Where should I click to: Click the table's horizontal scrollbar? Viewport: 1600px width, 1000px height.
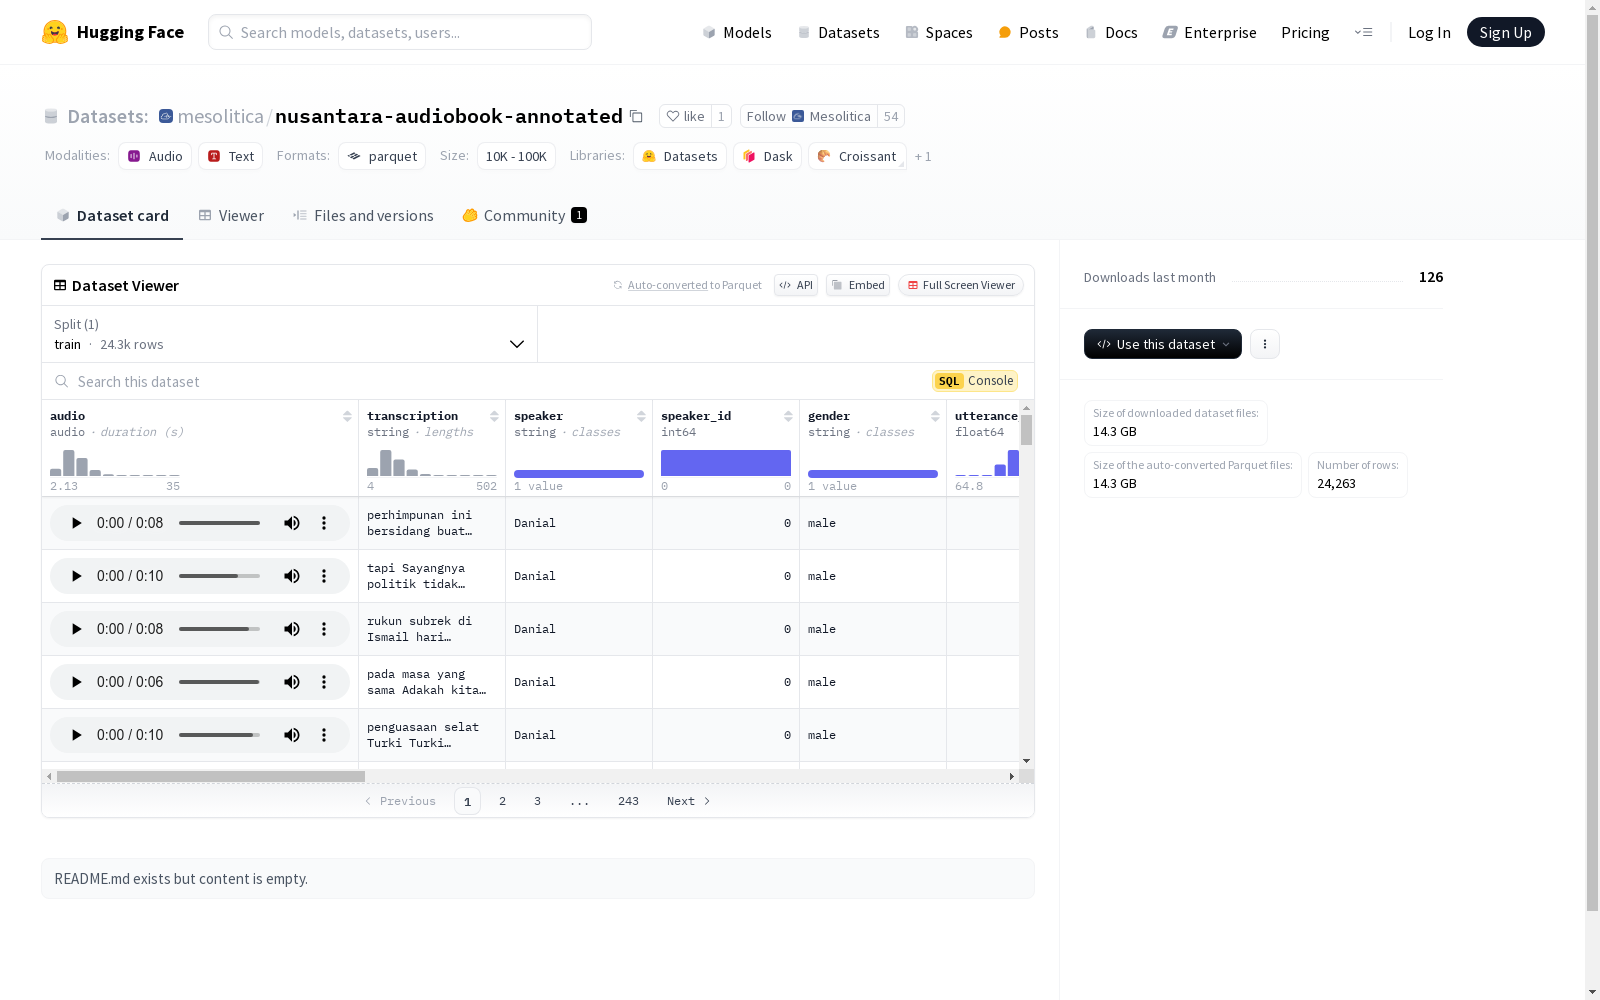point(211,776)
